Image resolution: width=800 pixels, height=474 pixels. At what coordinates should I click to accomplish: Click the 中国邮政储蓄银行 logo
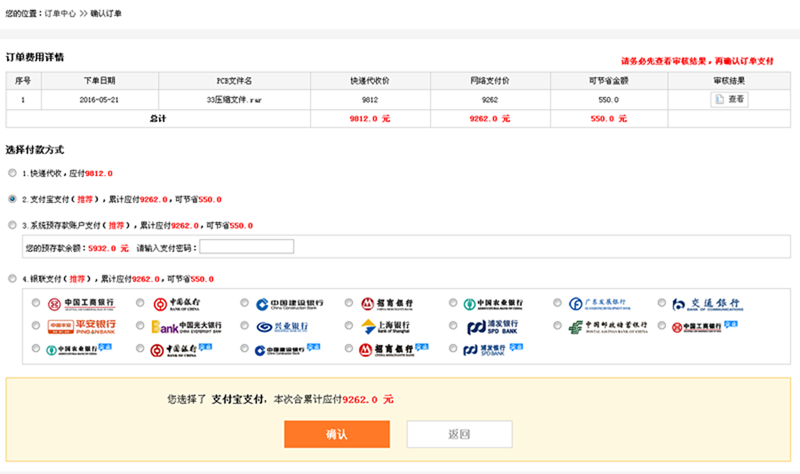pos(608,327)
